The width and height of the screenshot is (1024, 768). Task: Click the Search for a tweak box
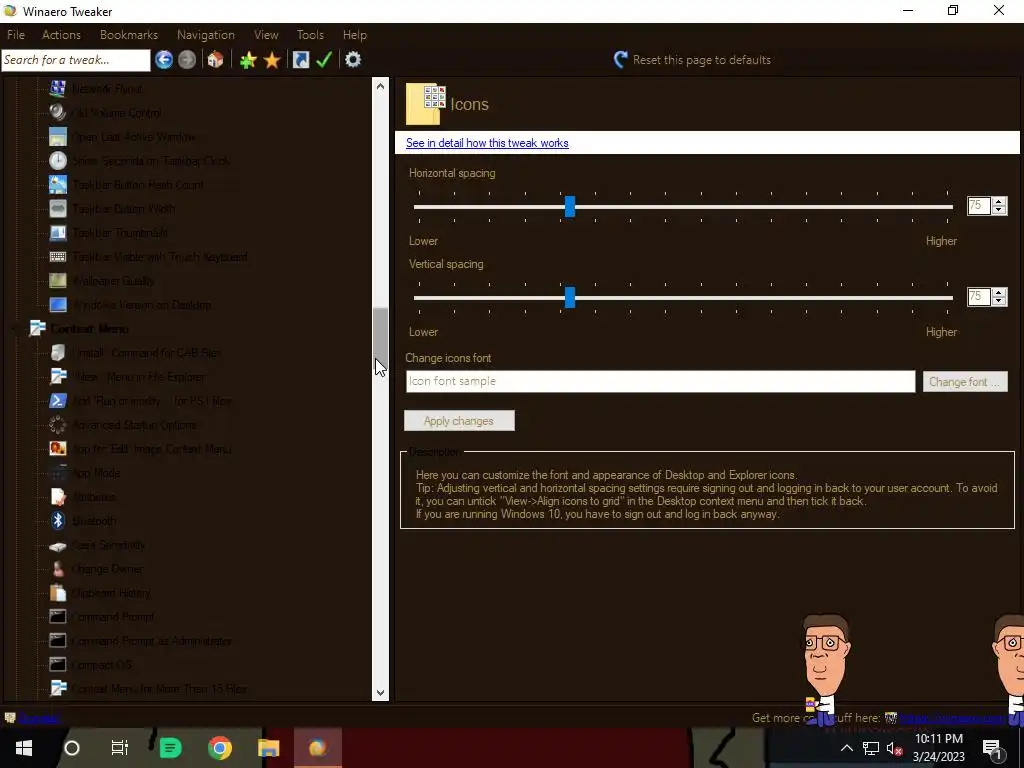coord(76,60)
